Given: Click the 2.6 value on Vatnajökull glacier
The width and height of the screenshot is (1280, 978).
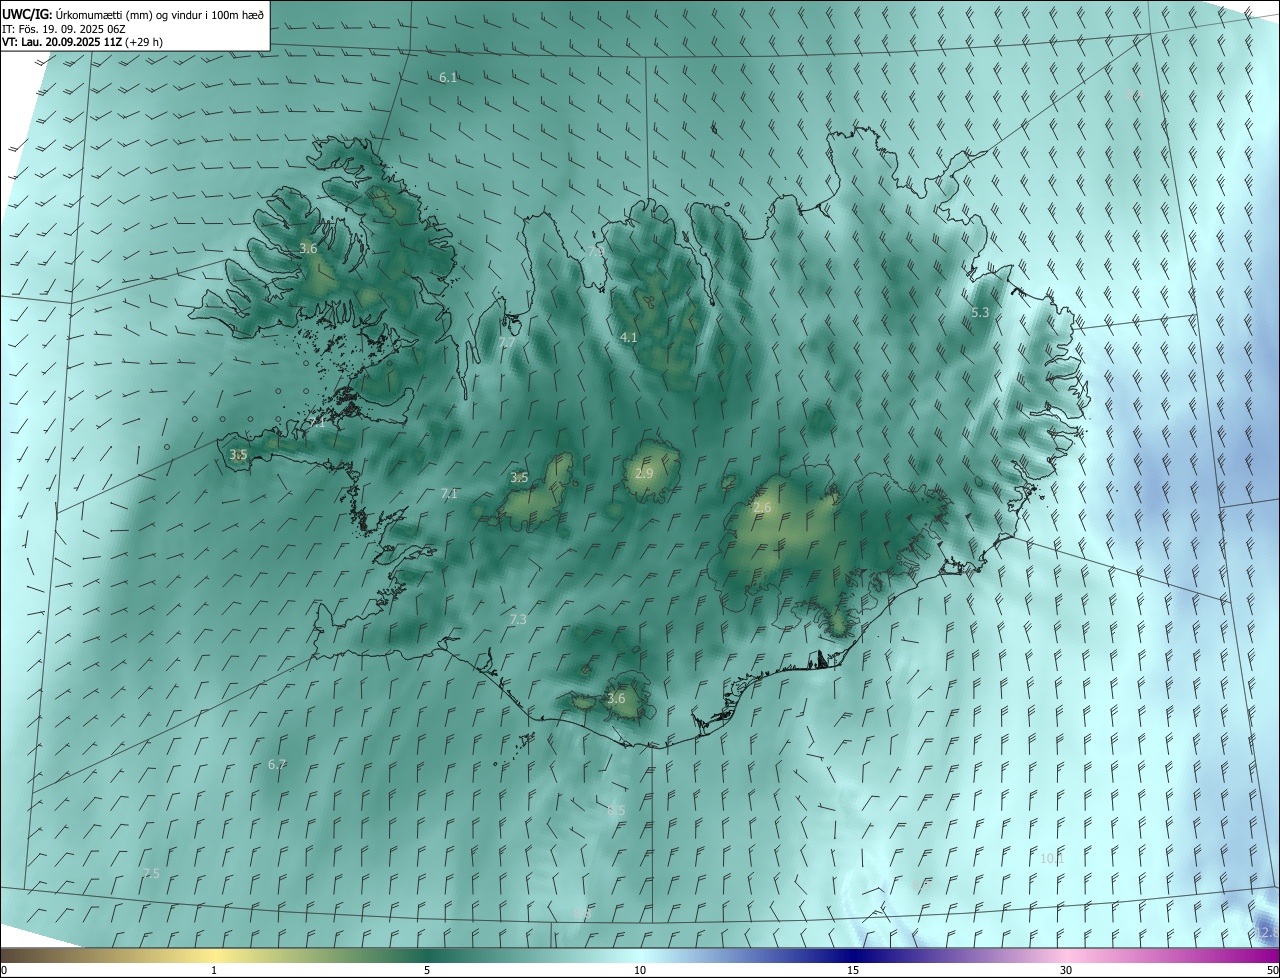Looking at the screenshot, I should click(762, 508).
